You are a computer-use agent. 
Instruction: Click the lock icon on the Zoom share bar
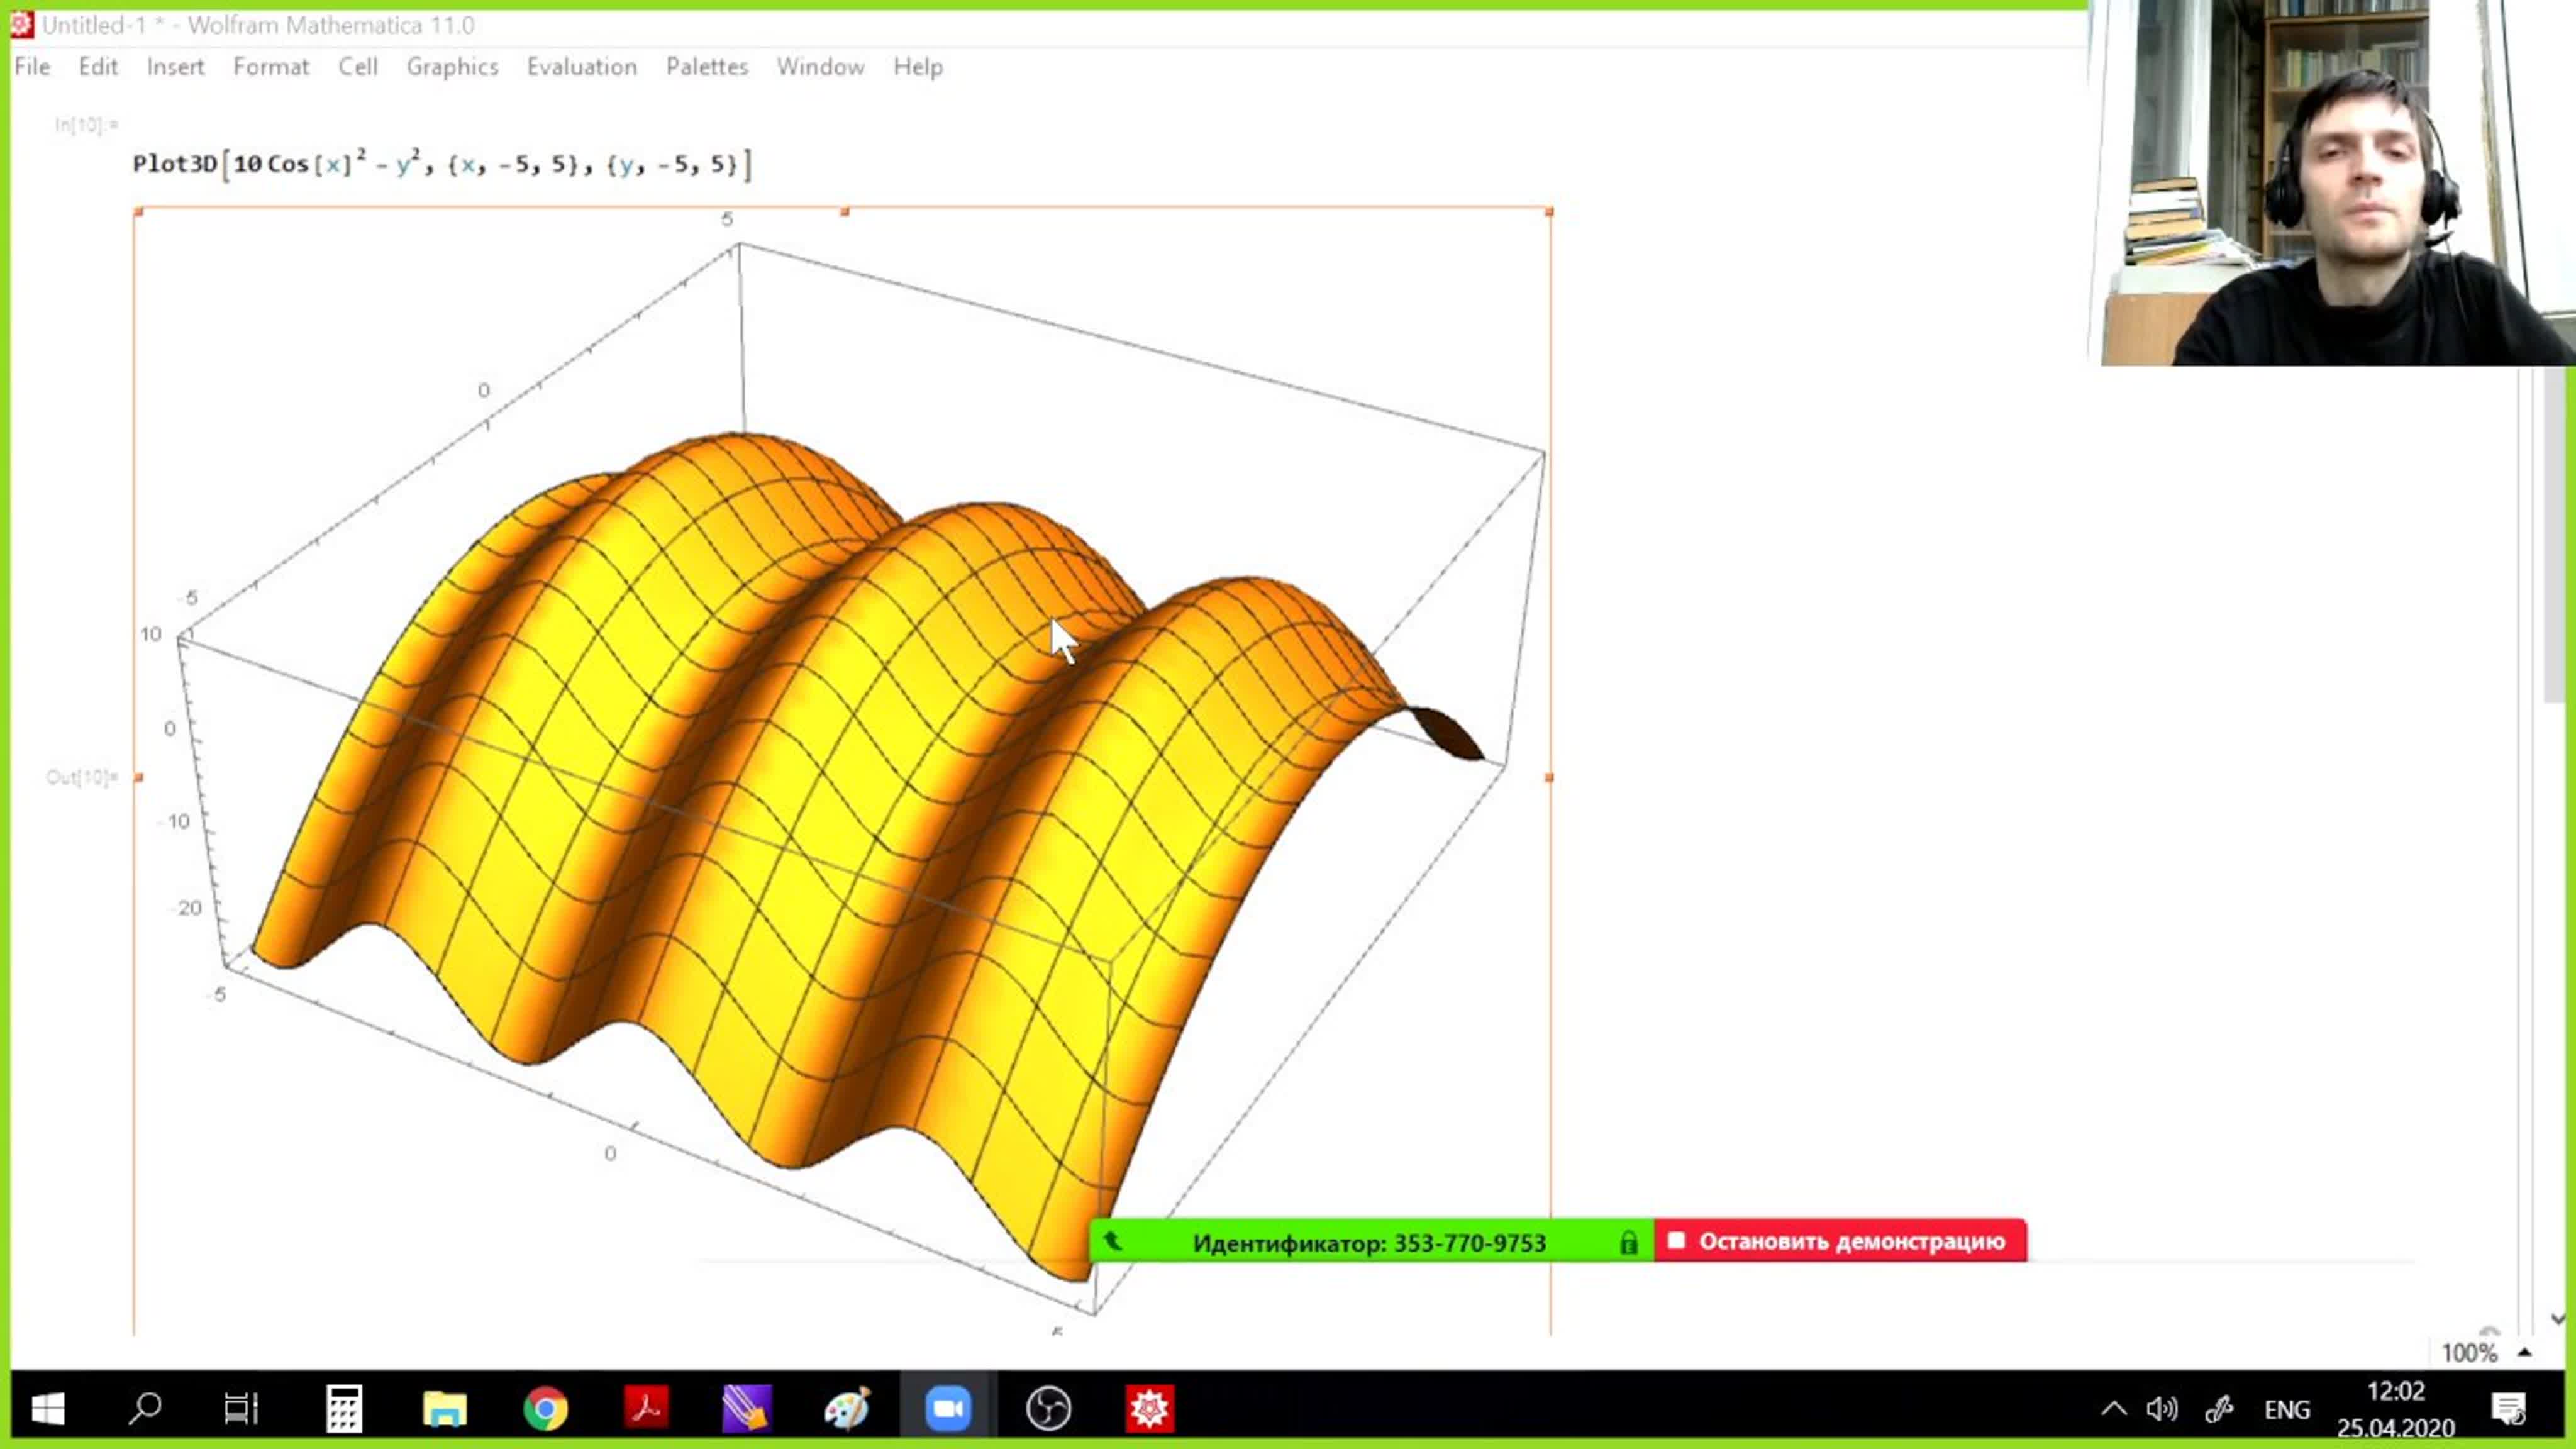tap(1629, 1243)
